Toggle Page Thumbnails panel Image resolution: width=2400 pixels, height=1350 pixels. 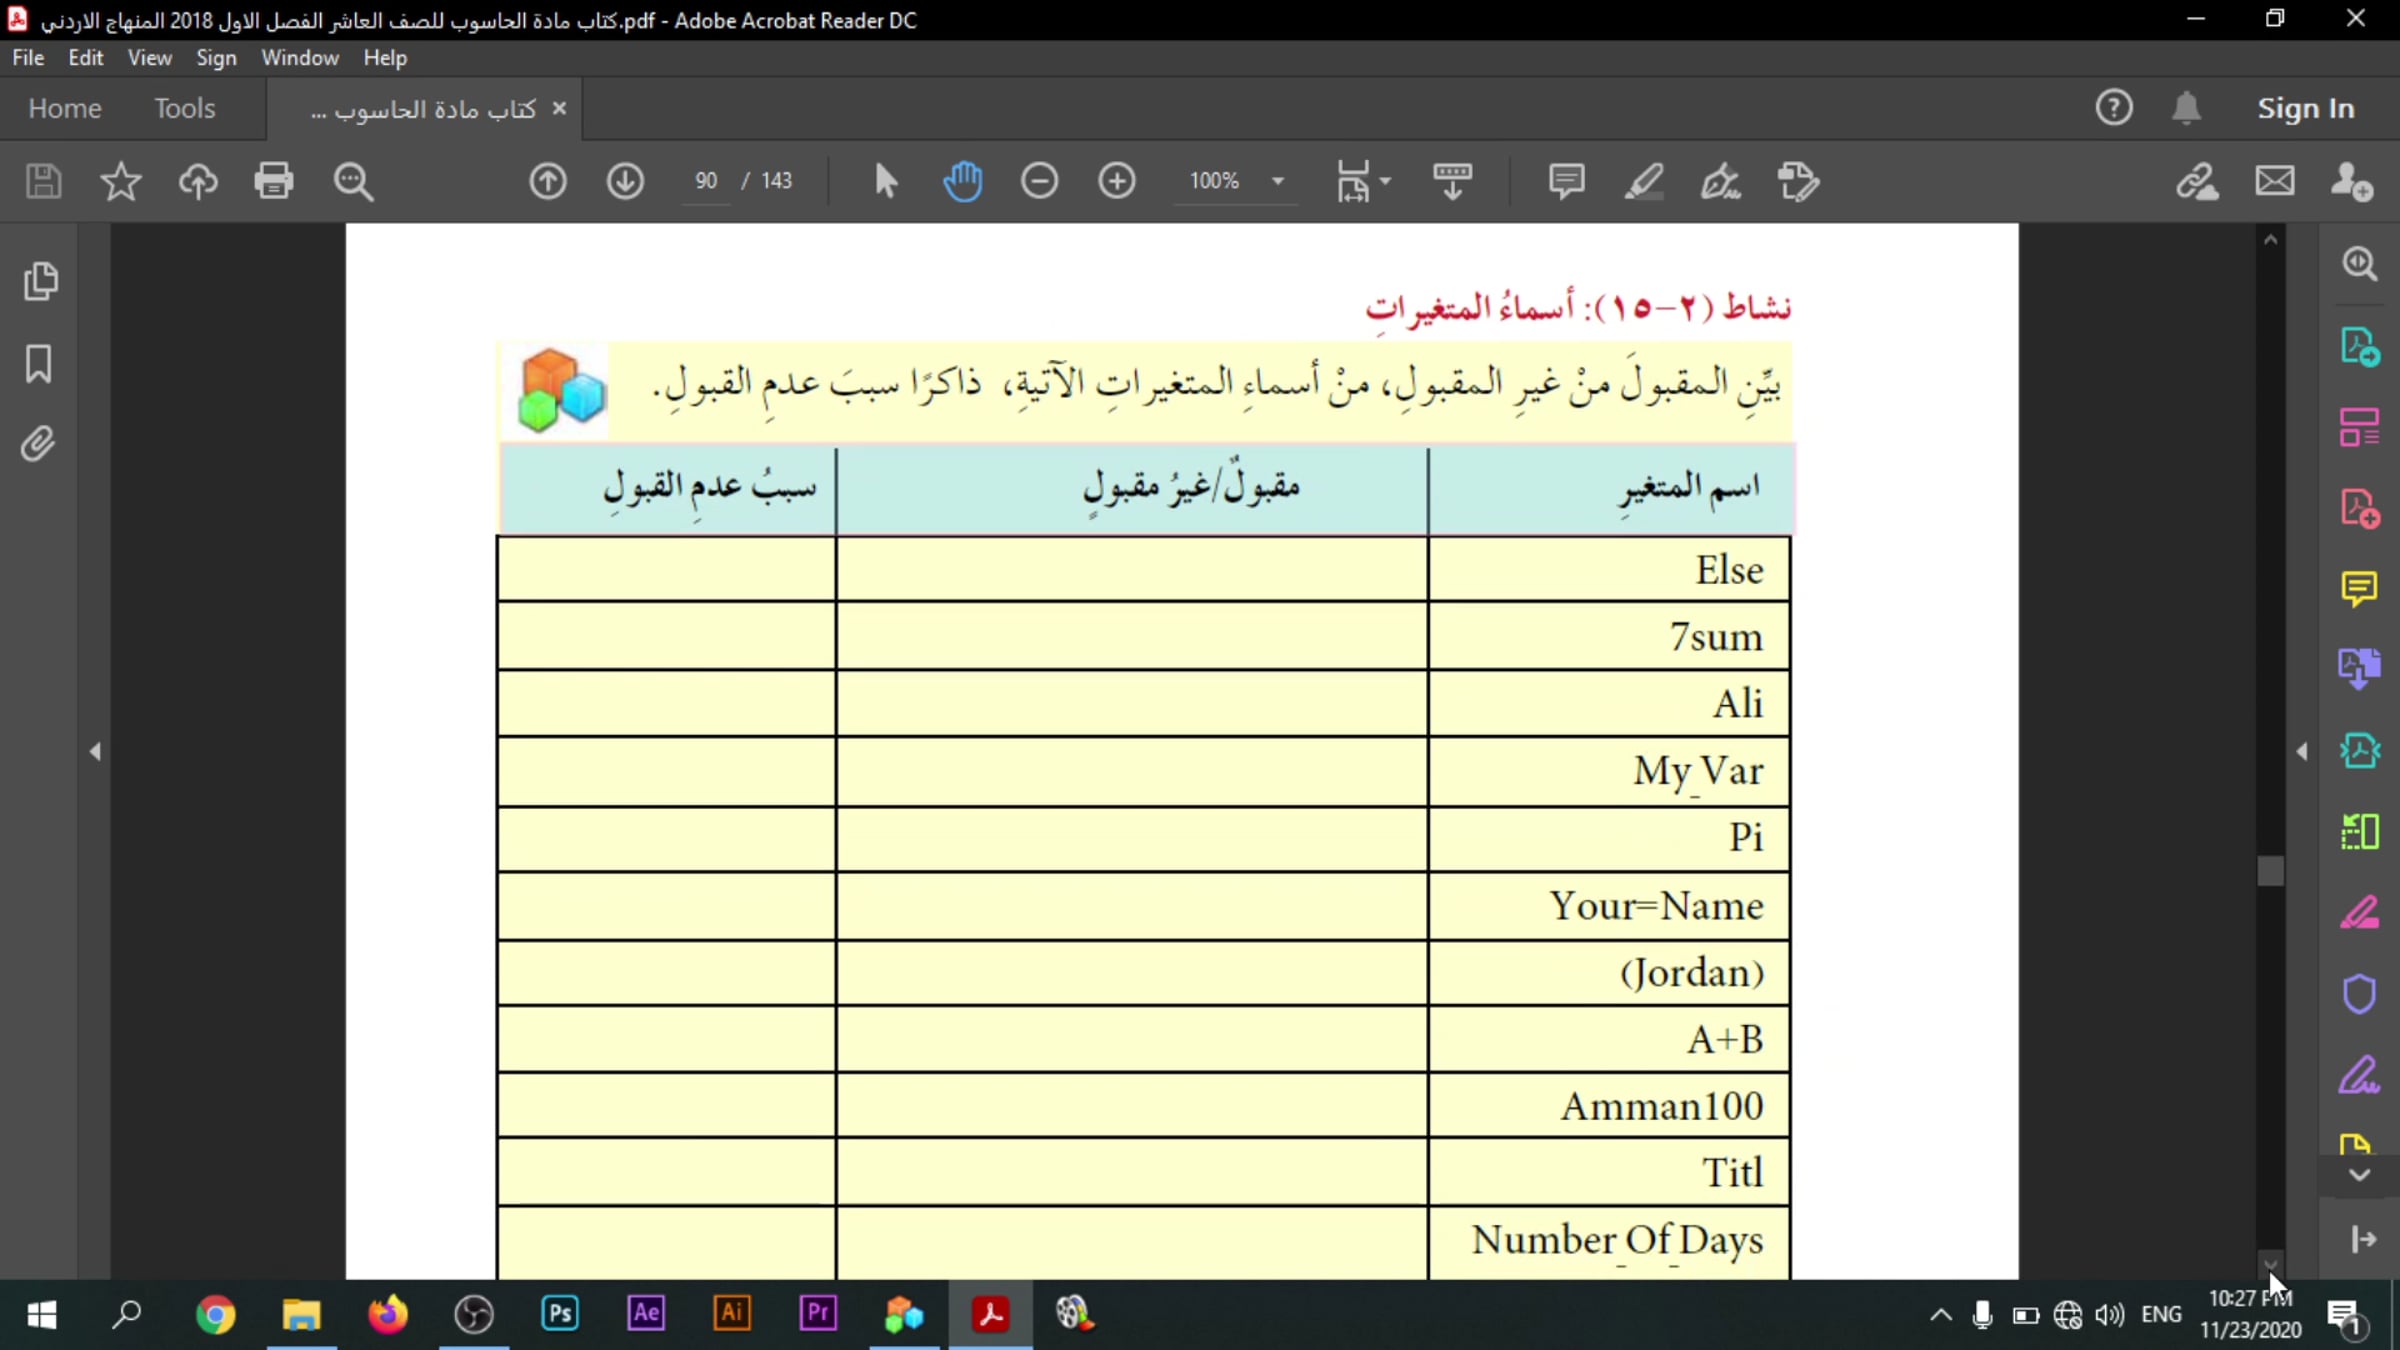coord(40,281)
